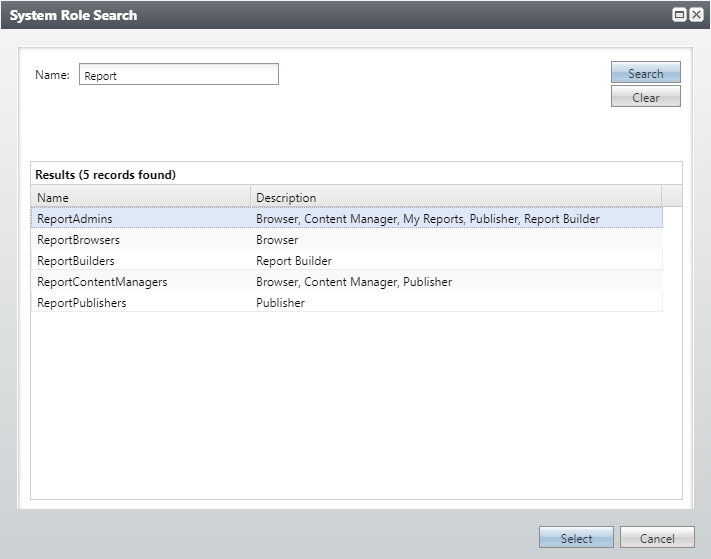This screenshot has height=559, width=711.
Task: Close the System Role Search dialog
Action: (696, 15)
